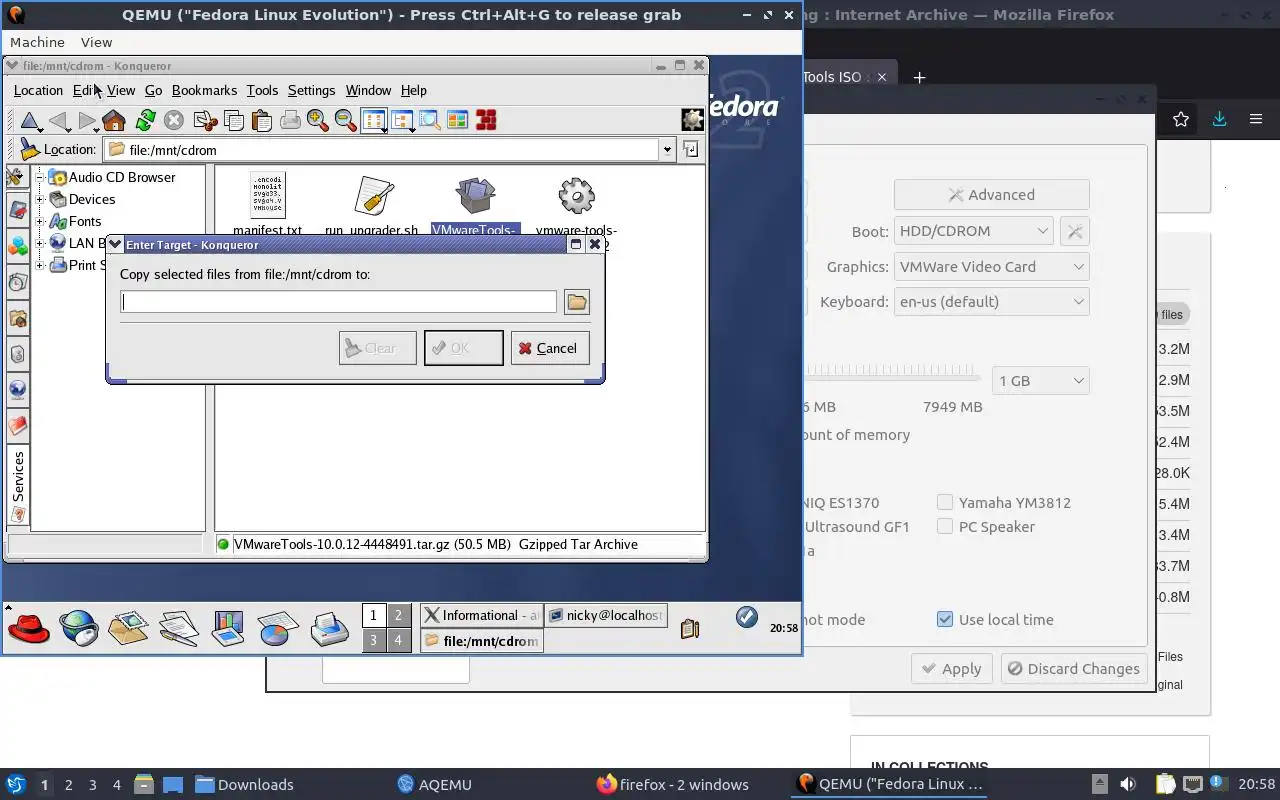
Task: Click Go button beside location bar
Action: point(690,149)
